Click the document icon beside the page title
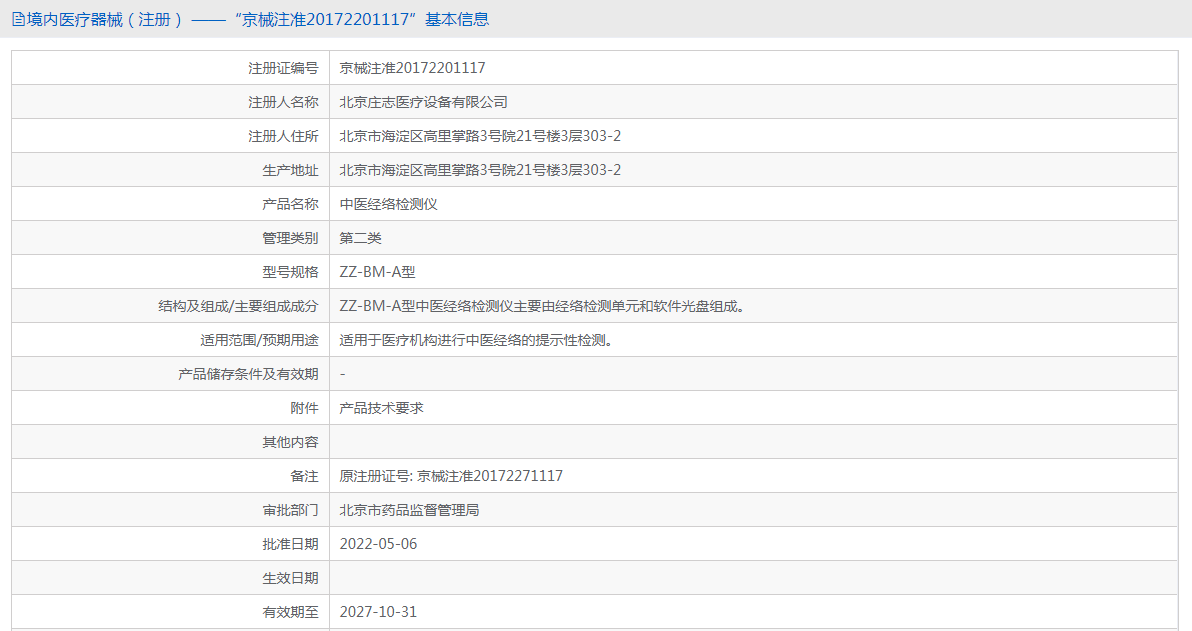This screenshot has width=1192, height=631. click(x=18, y=20)
